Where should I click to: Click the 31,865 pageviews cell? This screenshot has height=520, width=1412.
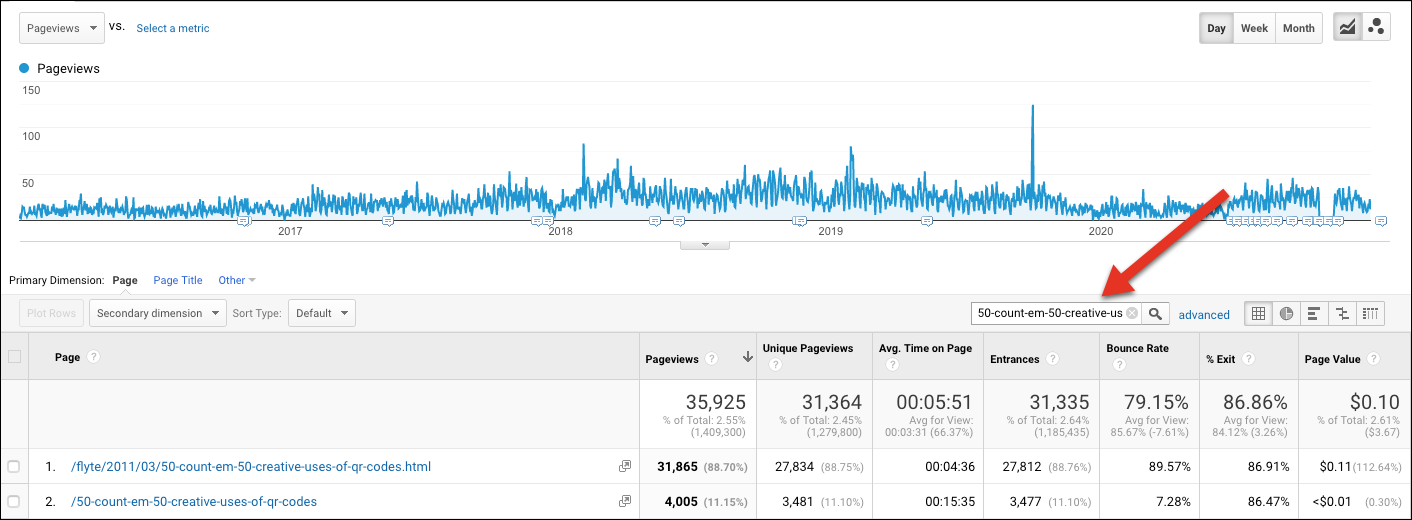click(x=698, y=466)
